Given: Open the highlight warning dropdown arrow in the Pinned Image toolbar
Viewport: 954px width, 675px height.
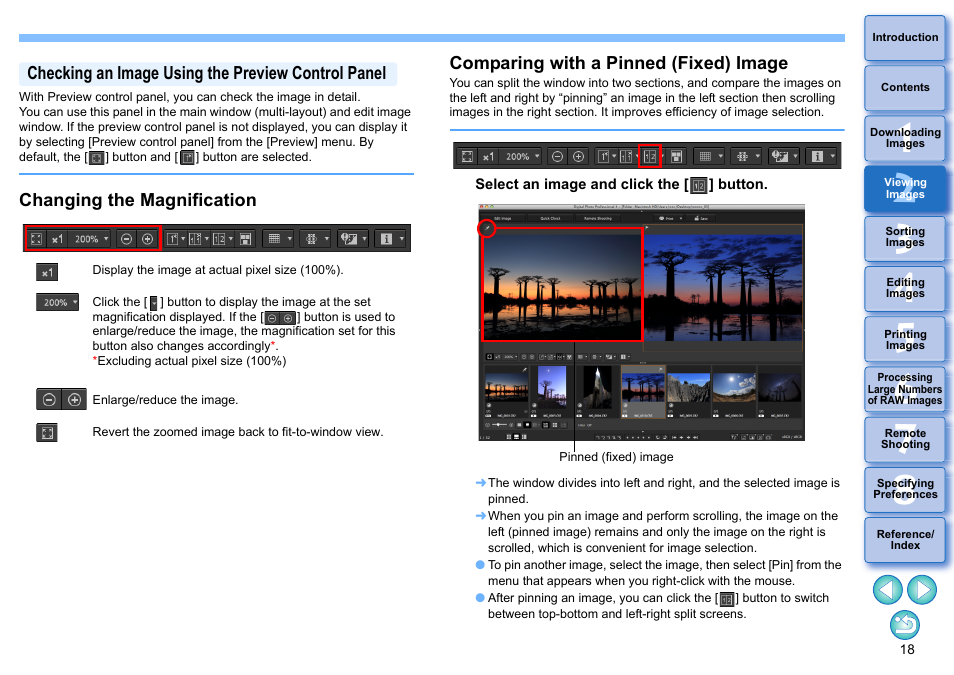Looking at the screenshot, I should pyautogui.click(x=795, y=156).
